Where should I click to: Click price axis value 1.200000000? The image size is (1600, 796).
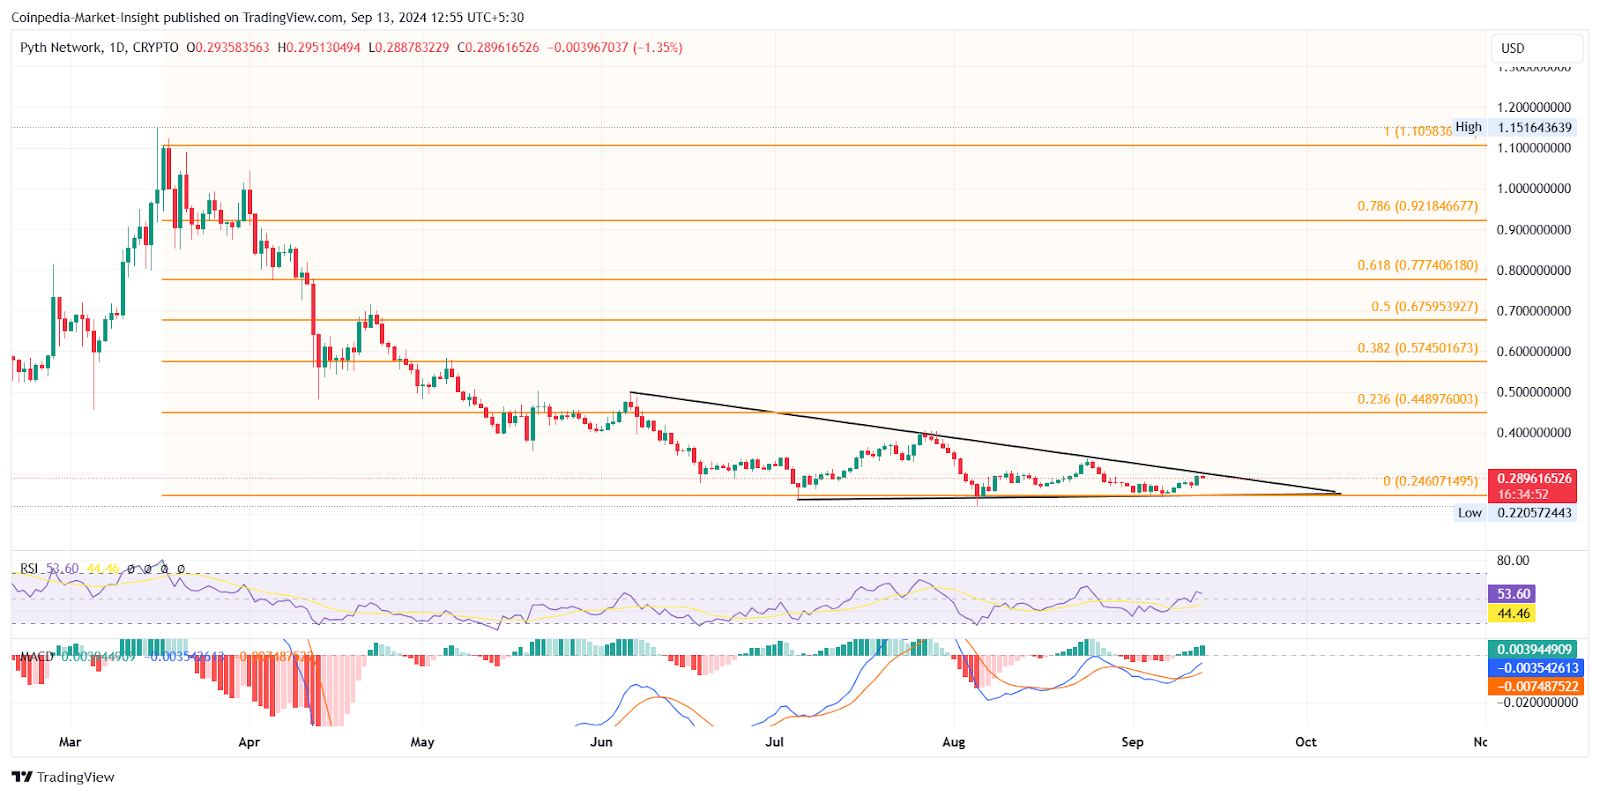[1534, 107]
